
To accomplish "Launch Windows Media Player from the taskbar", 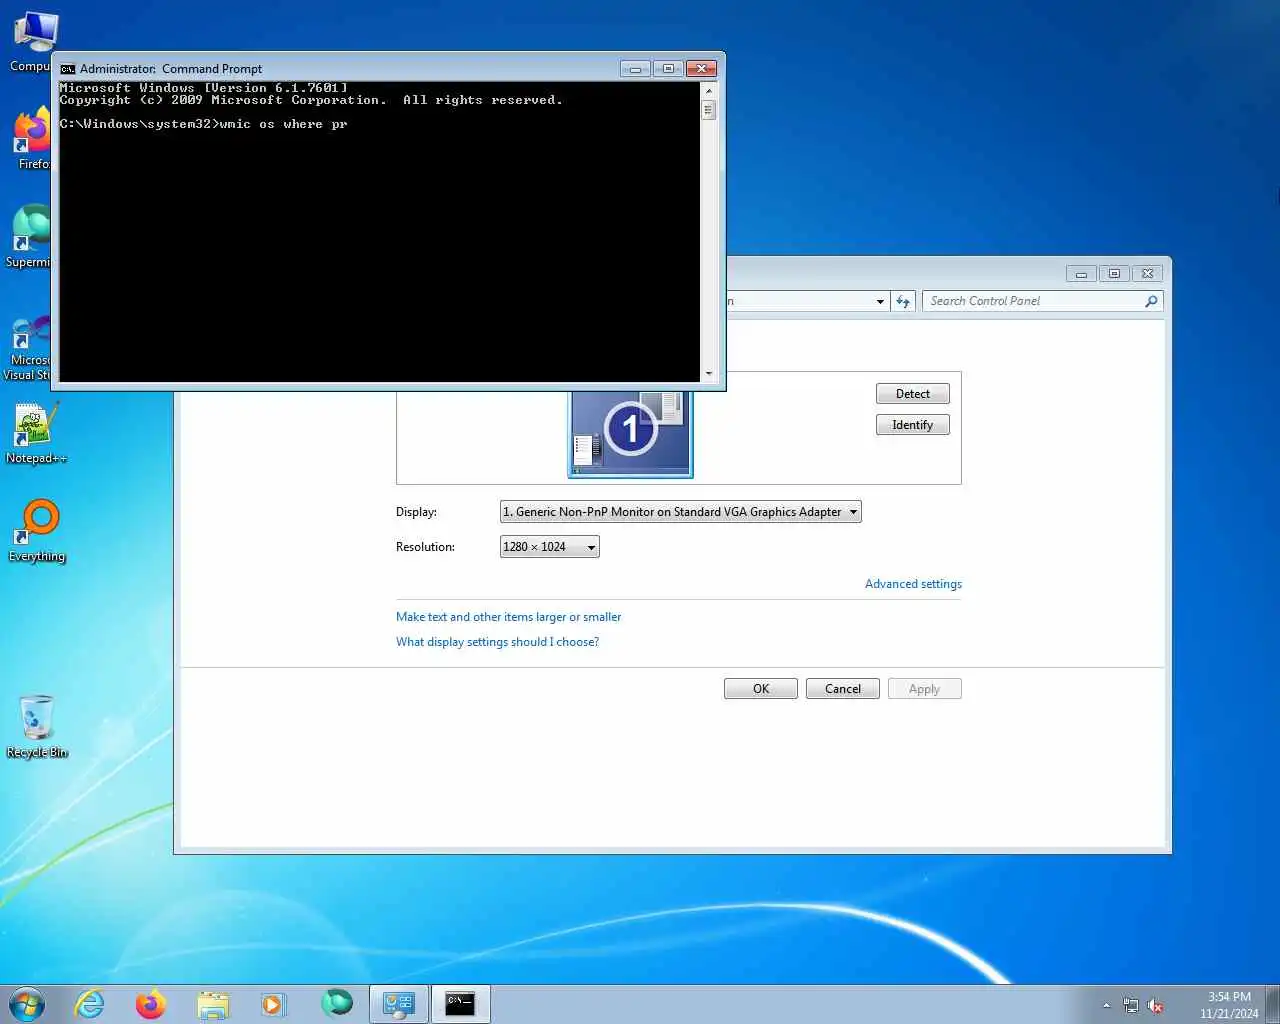I will [x=273, y=1004].
